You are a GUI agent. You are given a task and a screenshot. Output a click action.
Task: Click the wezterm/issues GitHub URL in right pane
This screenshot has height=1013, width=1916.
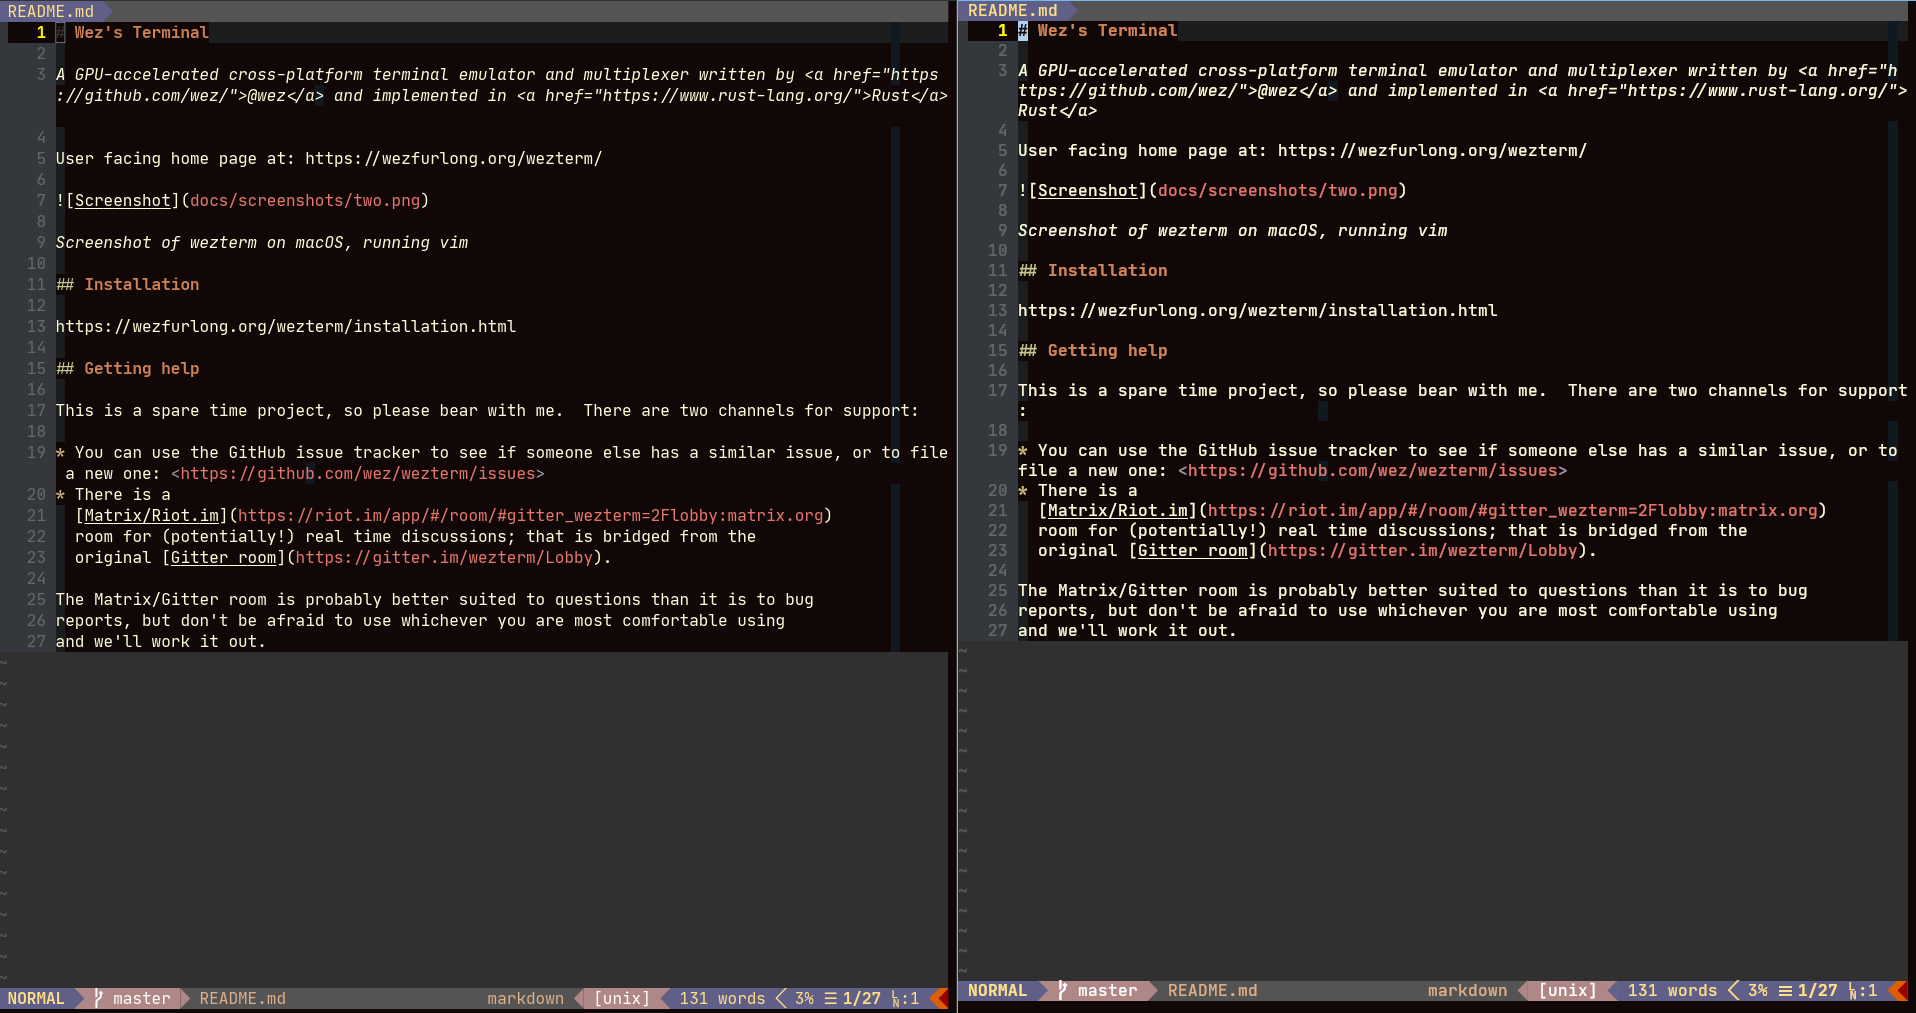[1373, 470]
